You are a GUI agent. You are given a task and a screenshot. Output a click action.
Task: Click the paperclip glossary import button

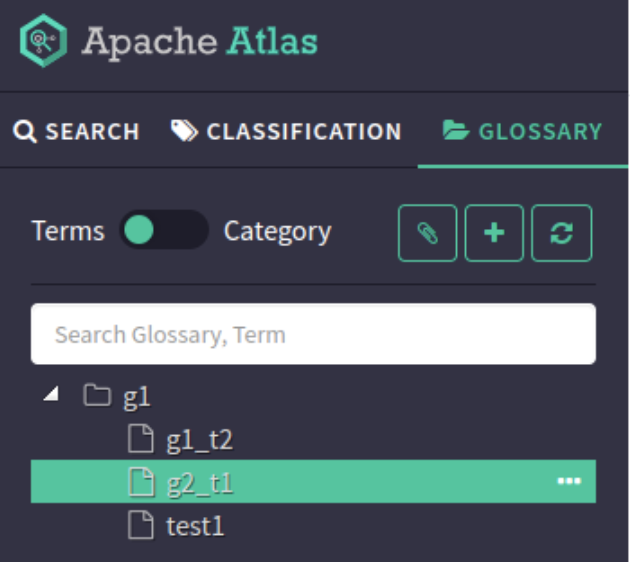427,233
